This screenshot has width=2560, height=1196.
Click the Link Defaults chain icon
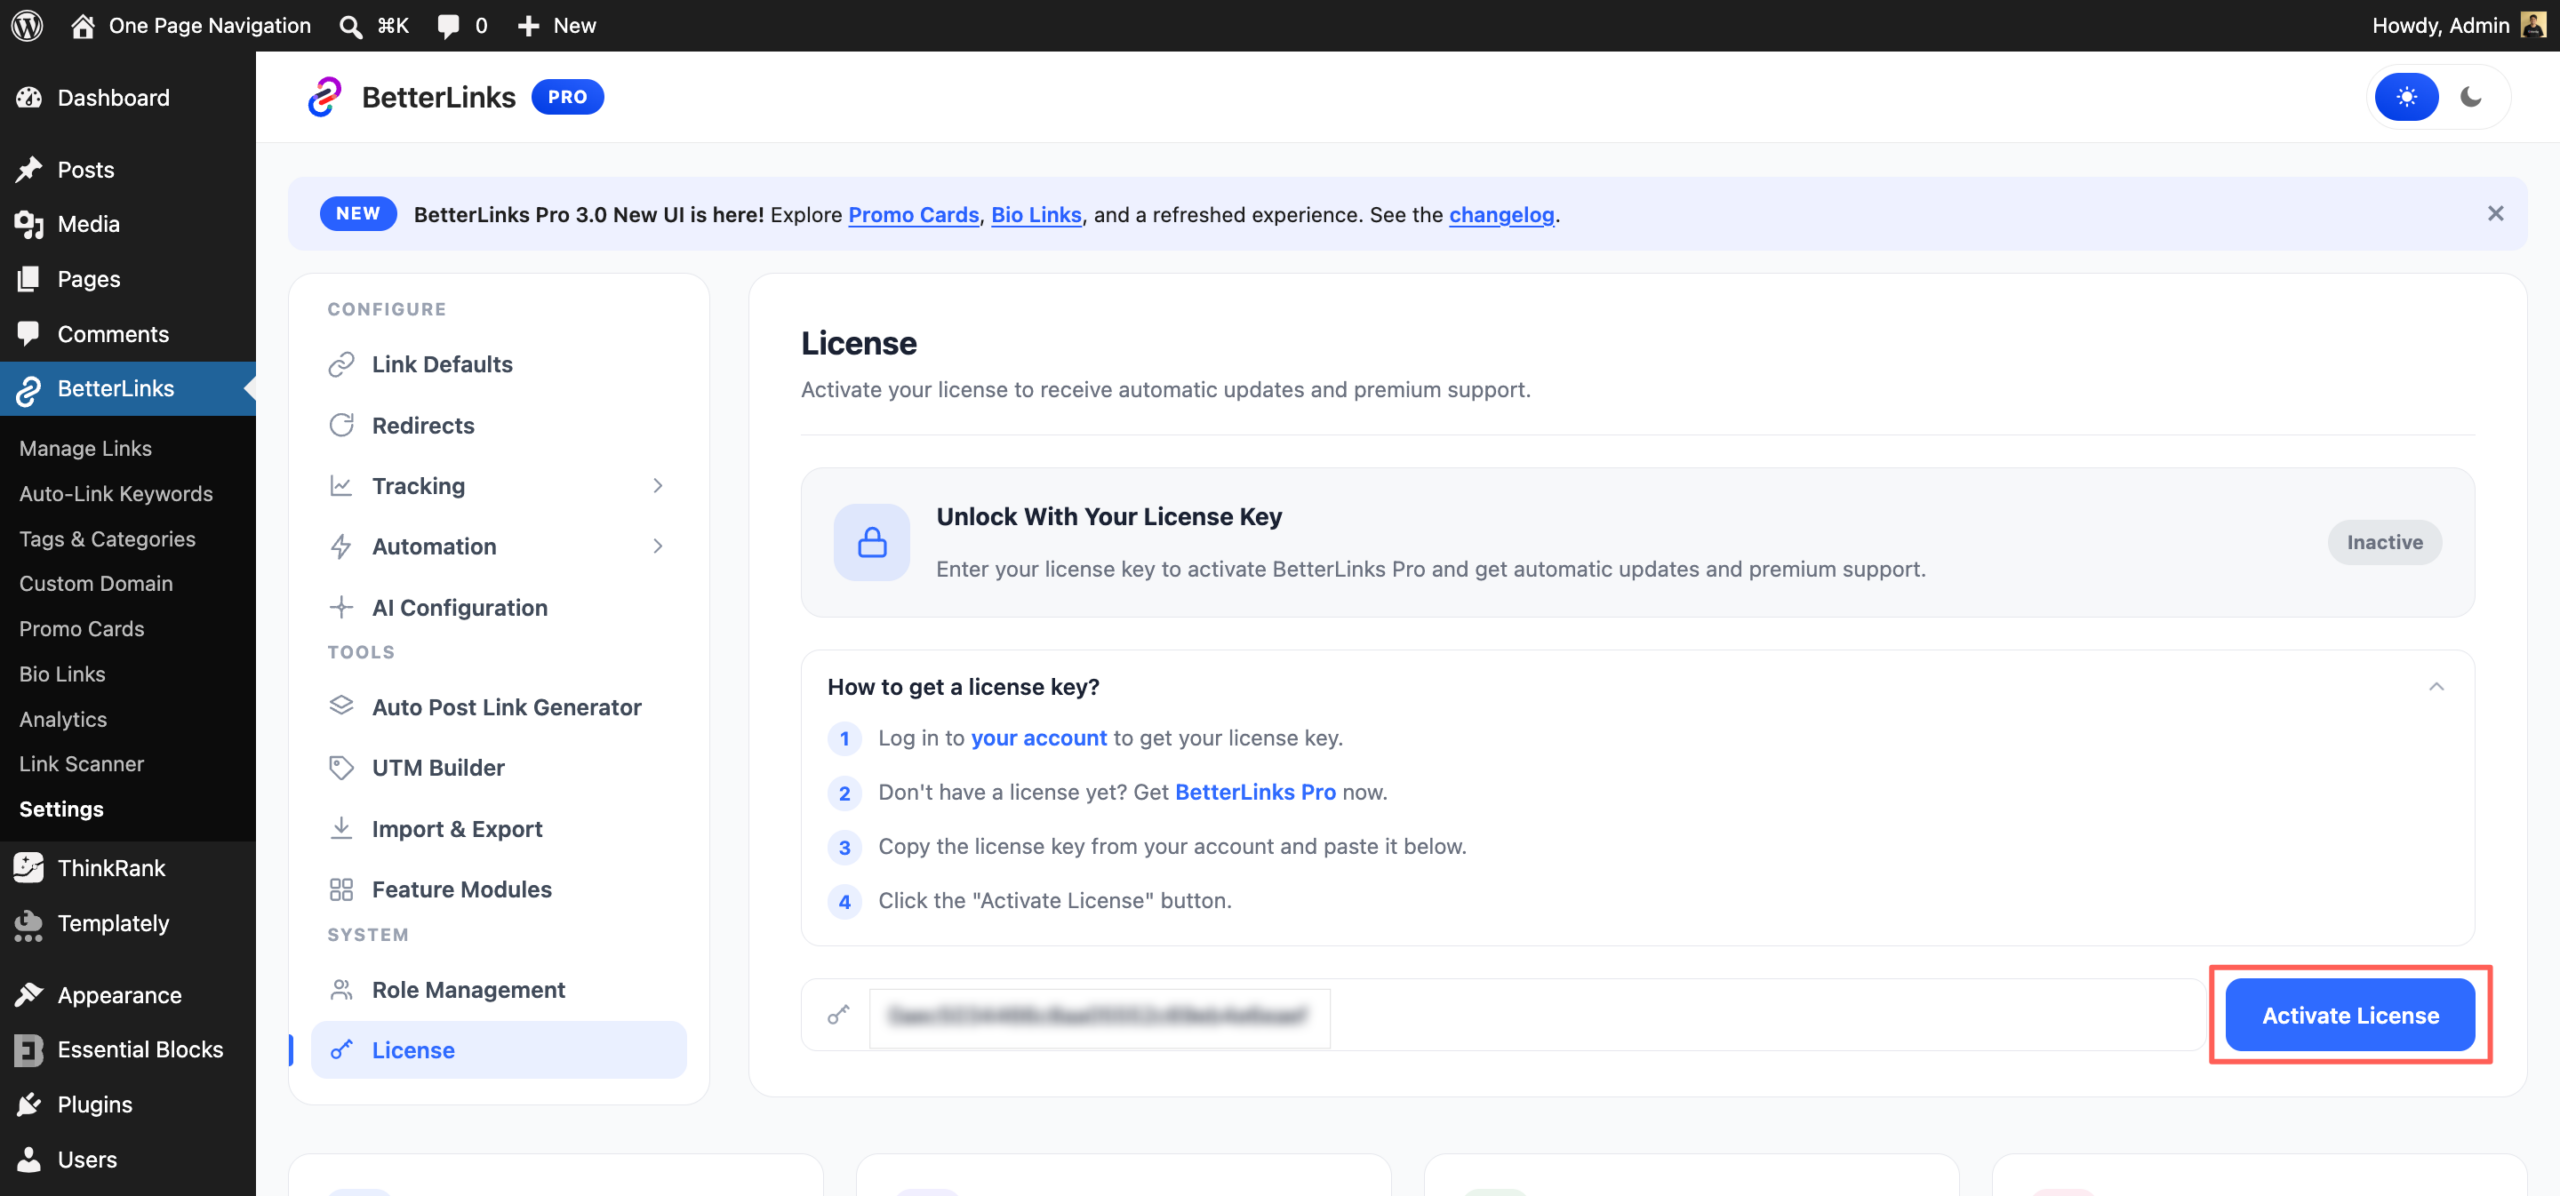tap(341, 364)
